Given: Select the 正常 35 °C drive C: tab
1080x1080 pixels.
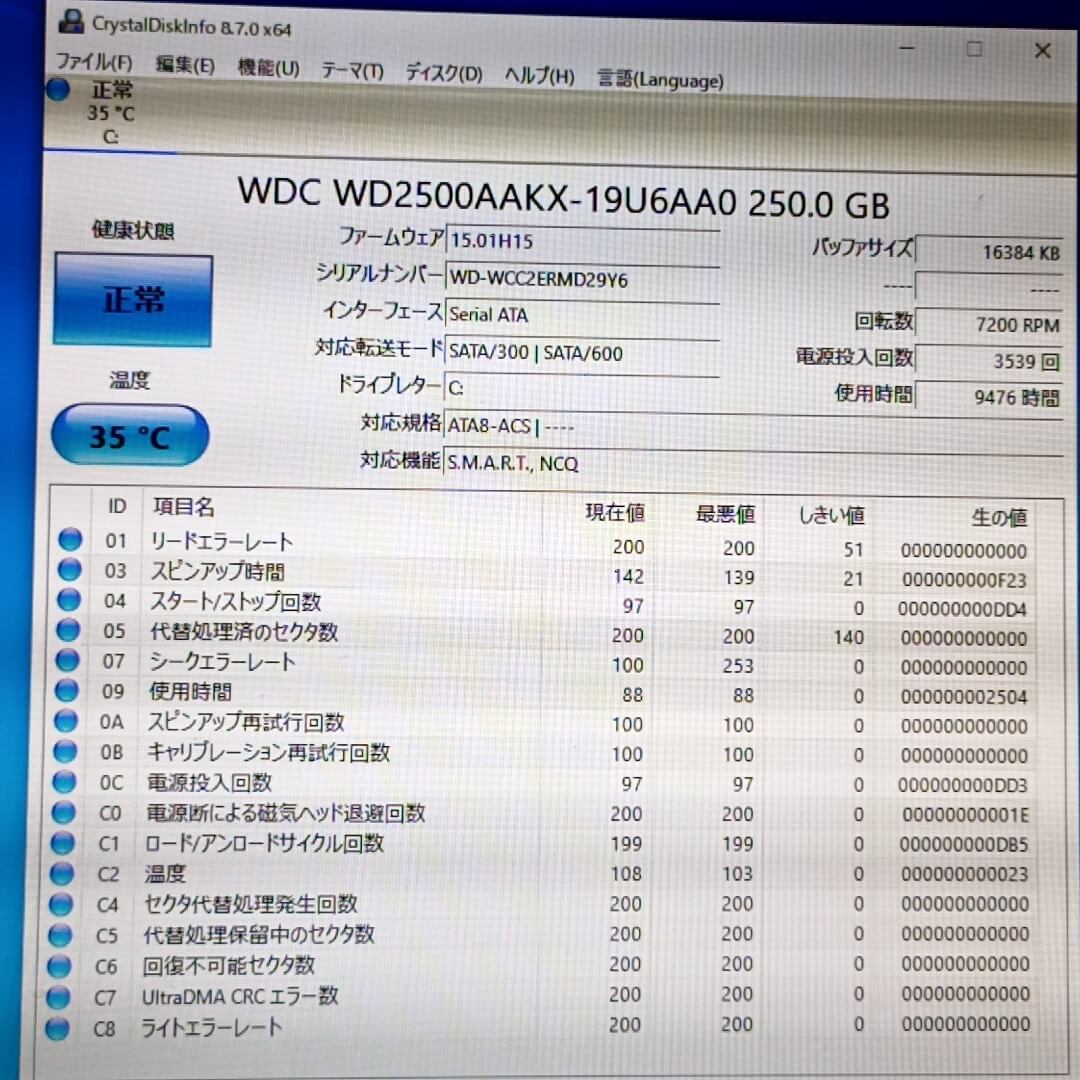Looking at the screenshot, I should tap(111, 113).
